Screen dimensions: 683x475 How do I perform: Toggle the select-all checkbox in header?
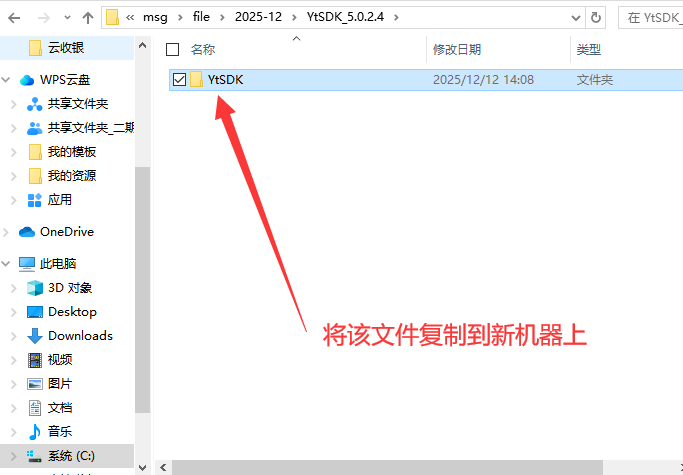pos(172,49)
